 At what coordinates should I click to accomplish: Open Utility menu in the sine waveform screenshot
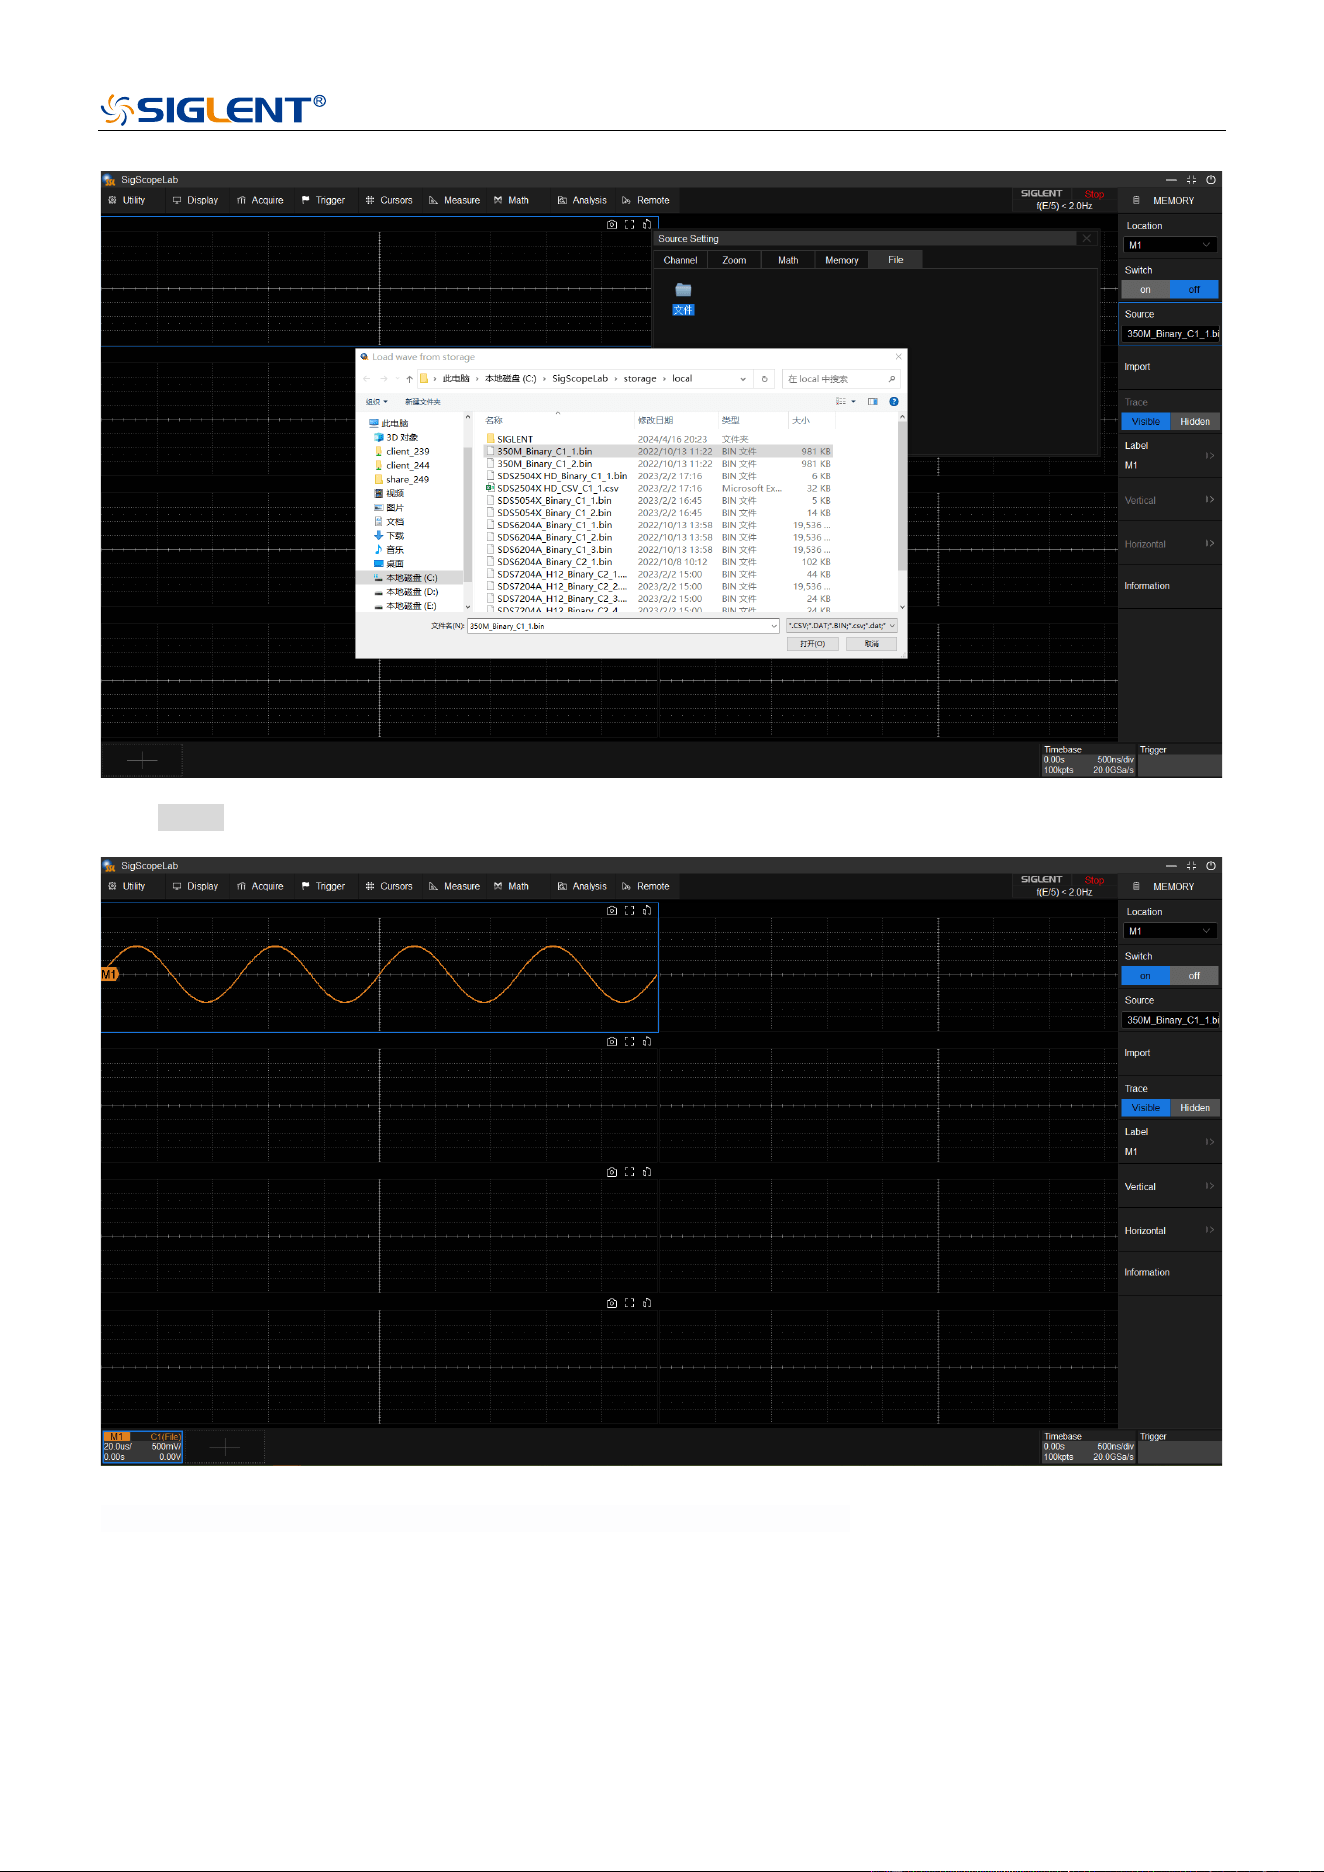coord(127,886)
